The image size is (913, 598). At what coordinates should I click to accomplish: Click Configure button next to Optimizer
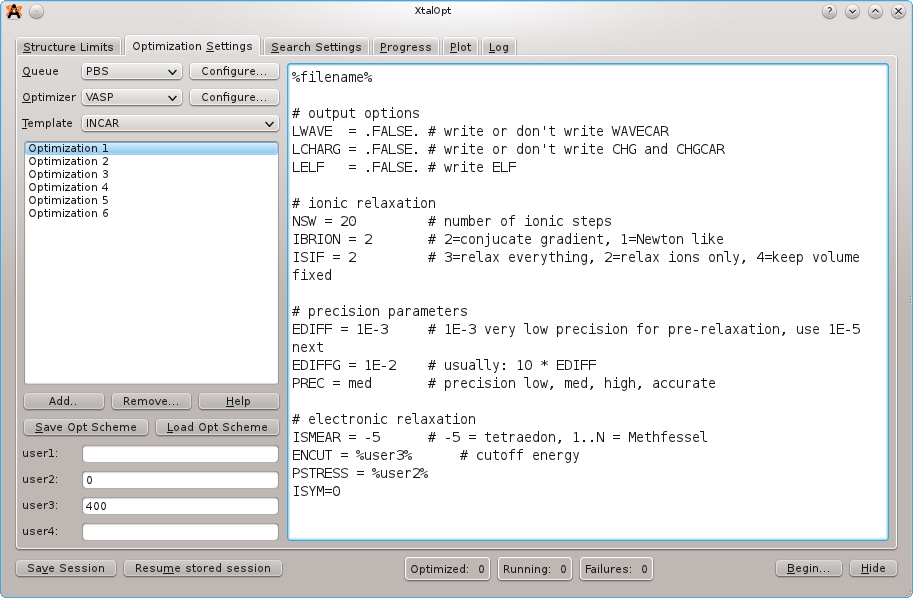tap(234, 97)
